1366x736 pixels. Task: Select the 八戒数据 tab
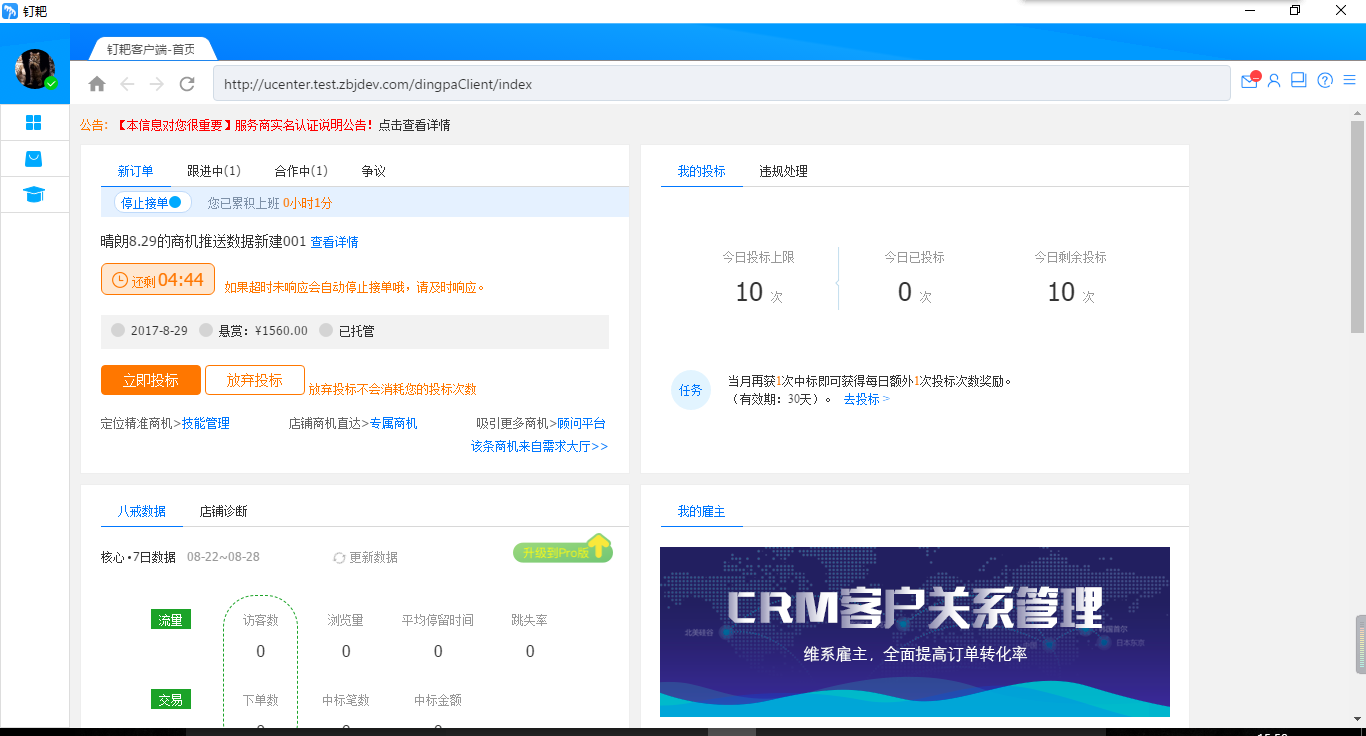click(142, 511)
